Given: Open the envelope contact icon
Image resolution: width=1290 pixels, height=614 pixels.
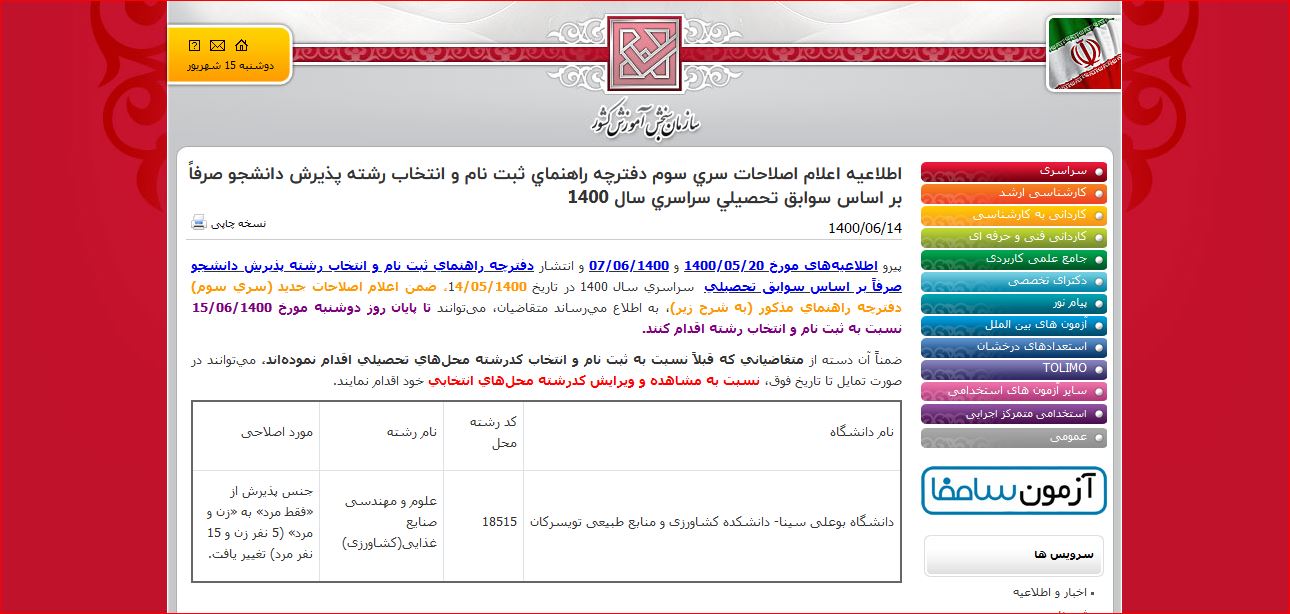Looking at the screenshot, I should pyautogui.click(x=217, y=46).
